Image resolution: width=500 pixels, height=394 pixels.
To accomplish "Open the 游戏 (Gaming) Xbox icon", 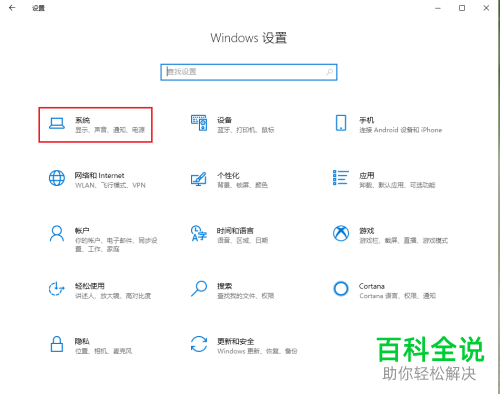I will point(341,233).
